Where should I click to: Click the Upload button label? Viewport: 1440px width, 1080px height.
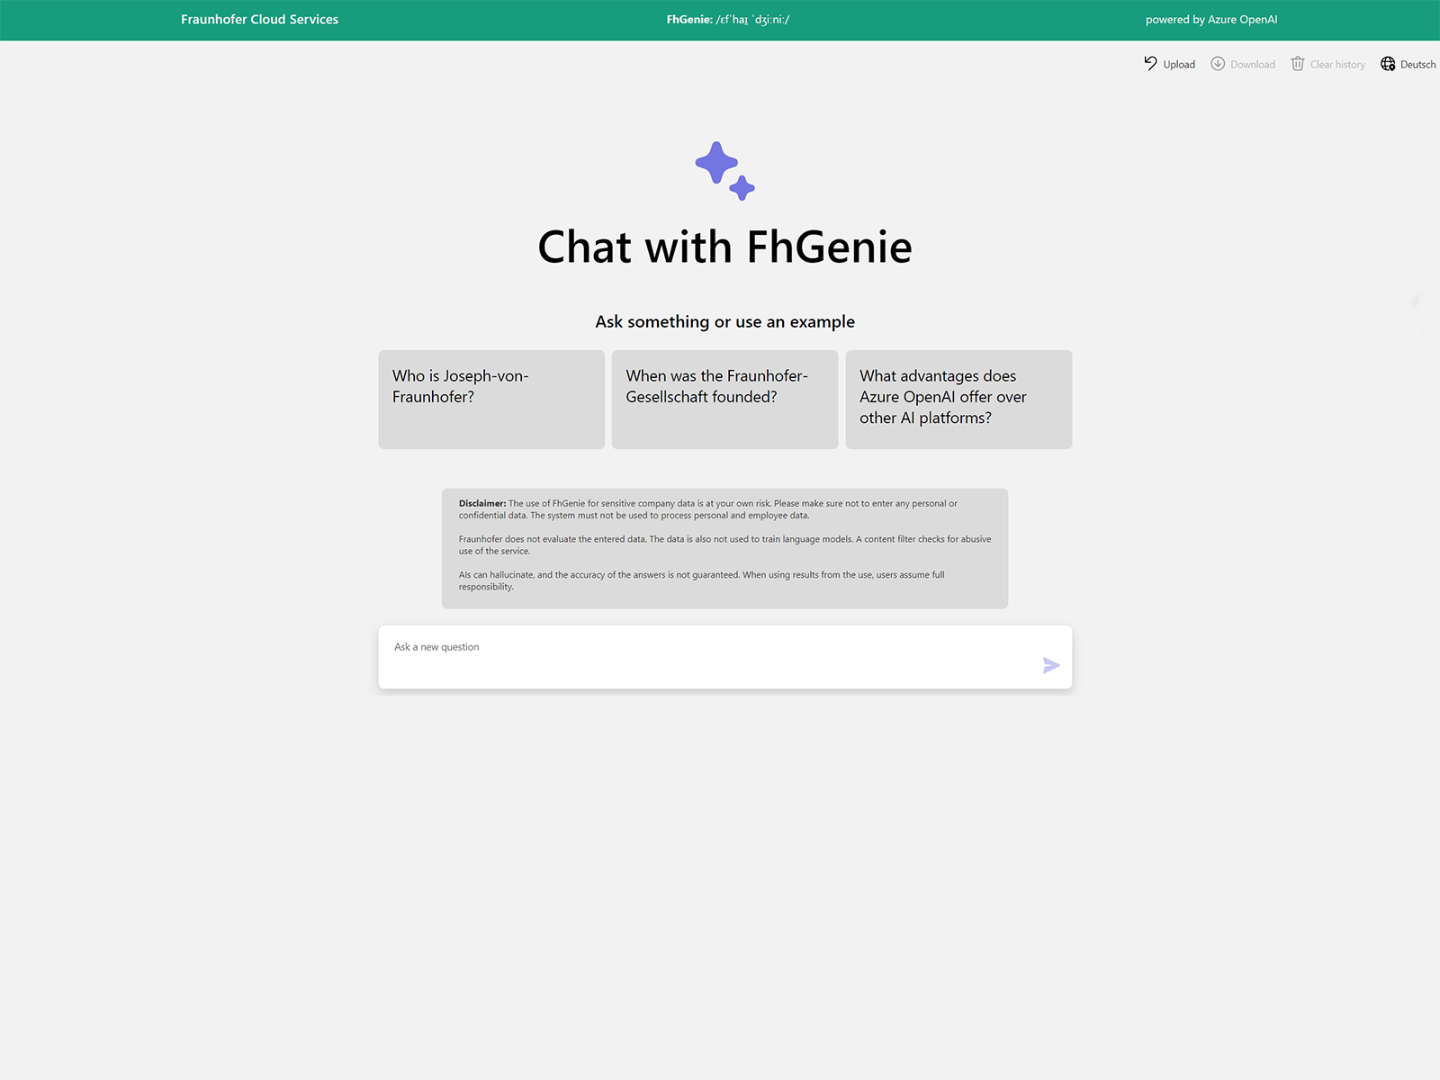point(1178,63)
